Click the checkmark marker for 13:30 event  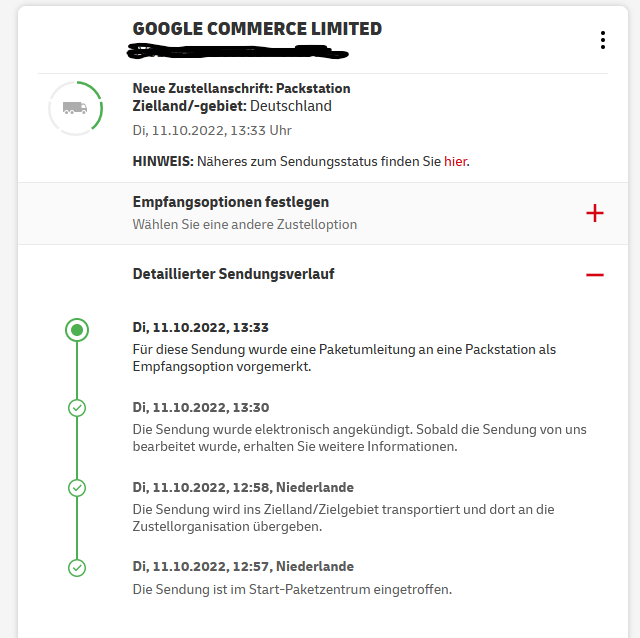tap(77, 408)
